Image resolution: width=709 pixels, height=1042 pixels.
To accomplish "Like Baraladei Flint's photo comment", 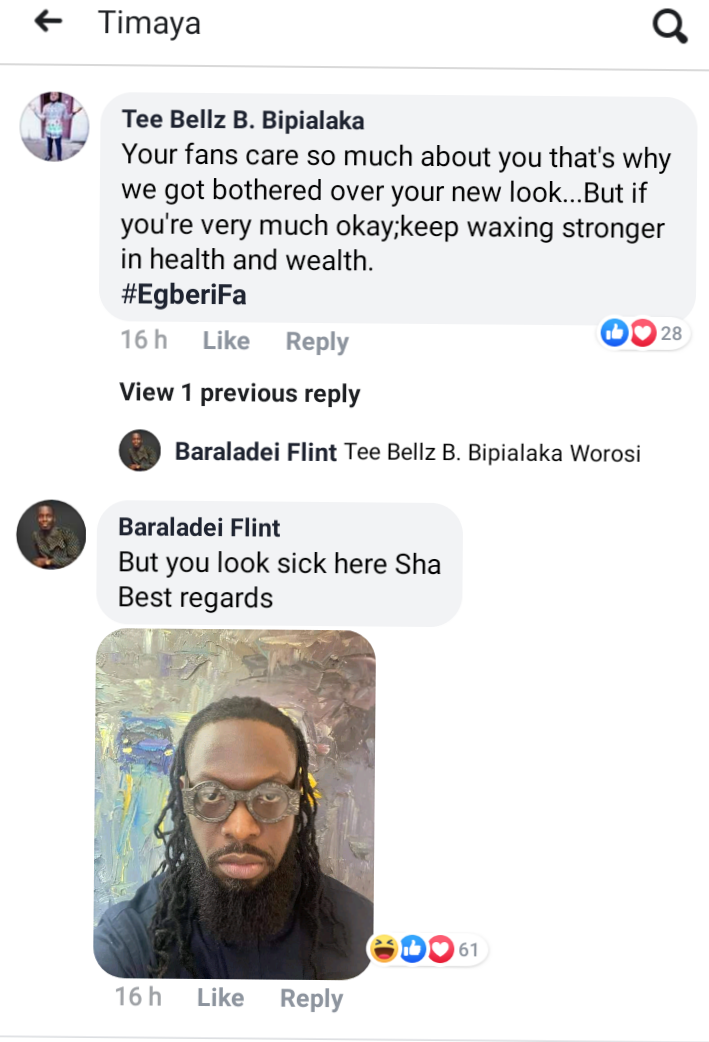I will click(x=221, y=997).
